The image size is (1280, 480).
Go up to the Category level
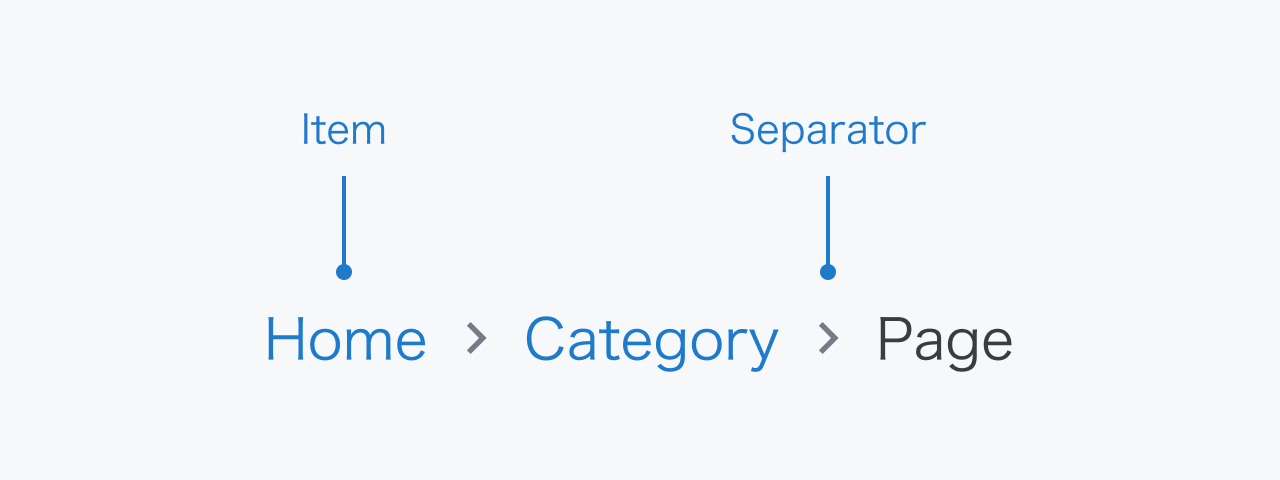651,342
